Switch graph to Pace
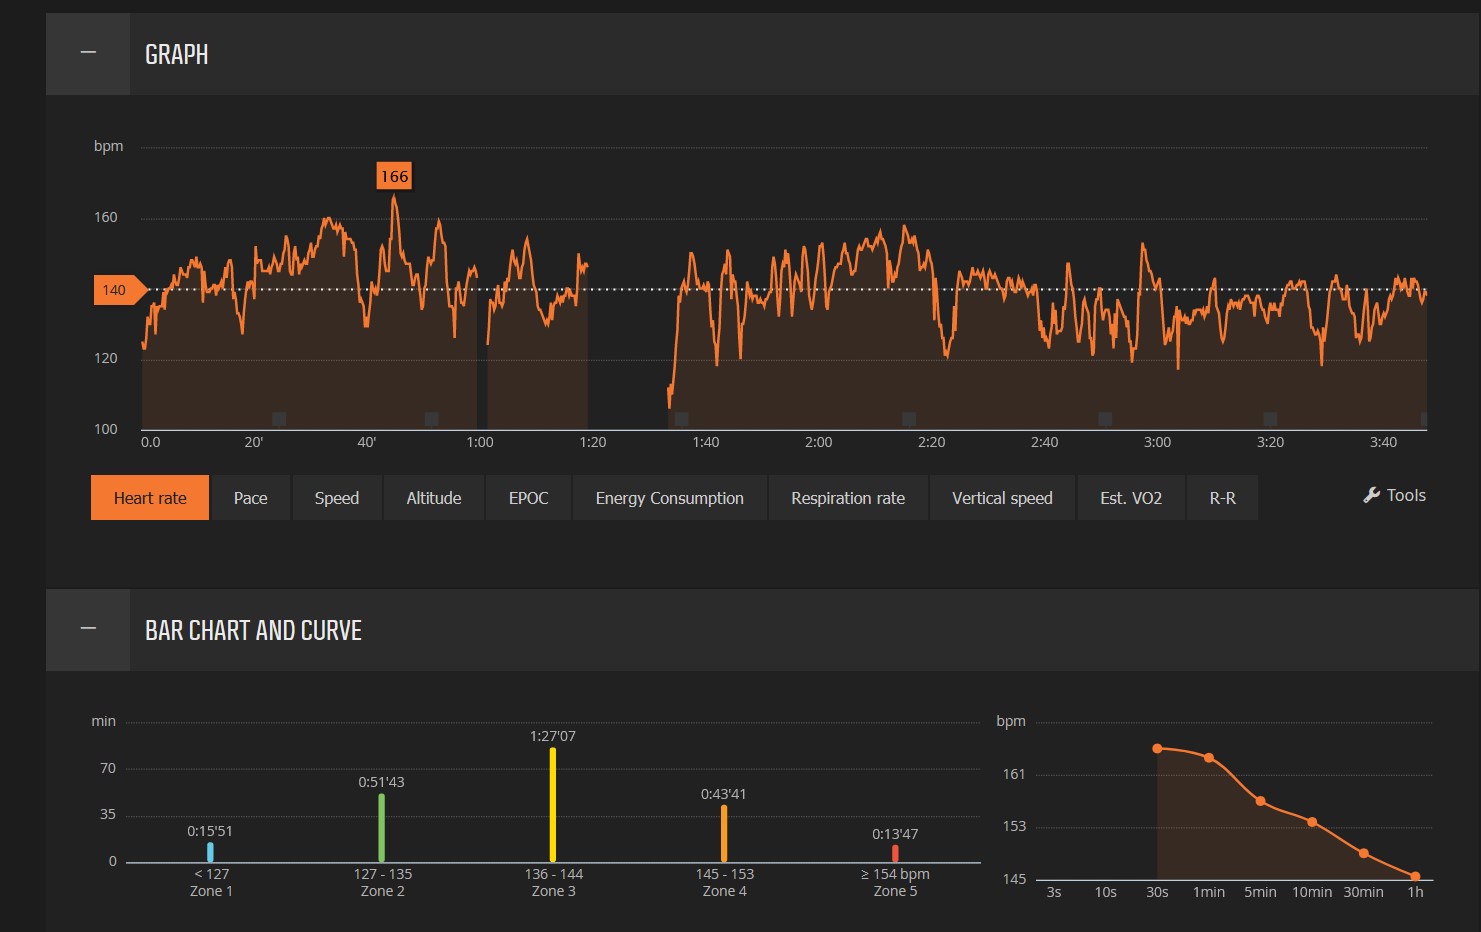 pyautogui.click(x=250, y=498)
